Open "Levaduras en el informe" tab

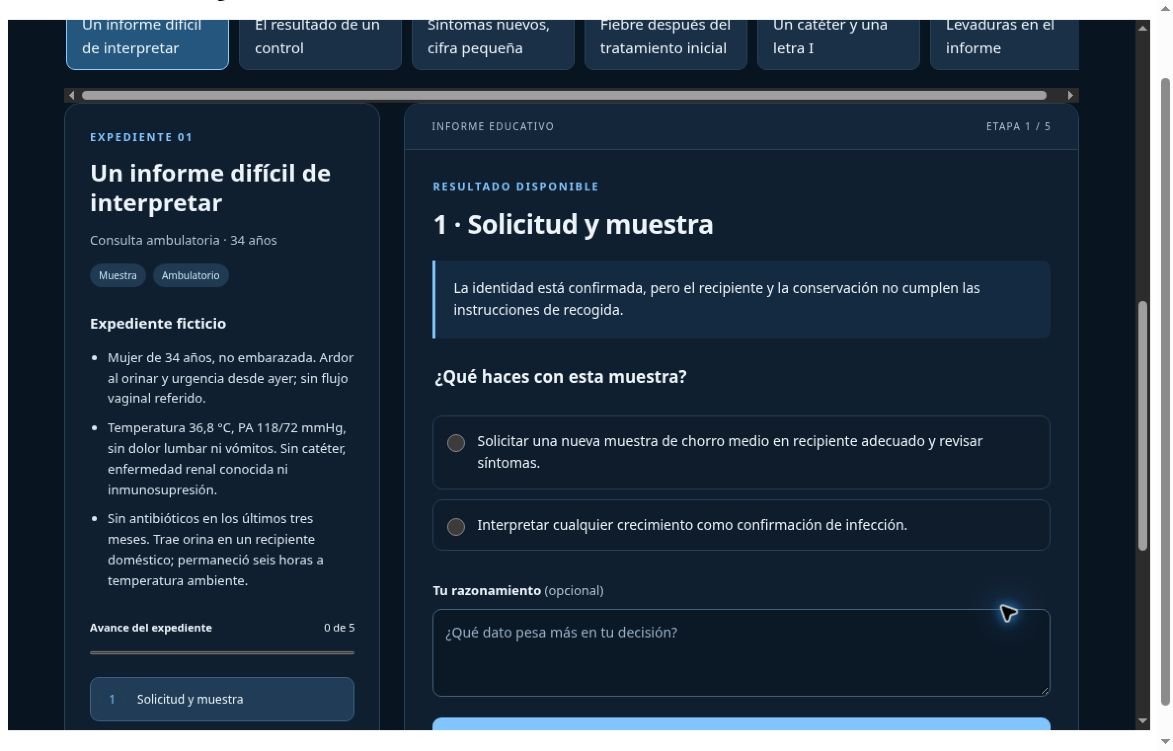[1005, 44]
